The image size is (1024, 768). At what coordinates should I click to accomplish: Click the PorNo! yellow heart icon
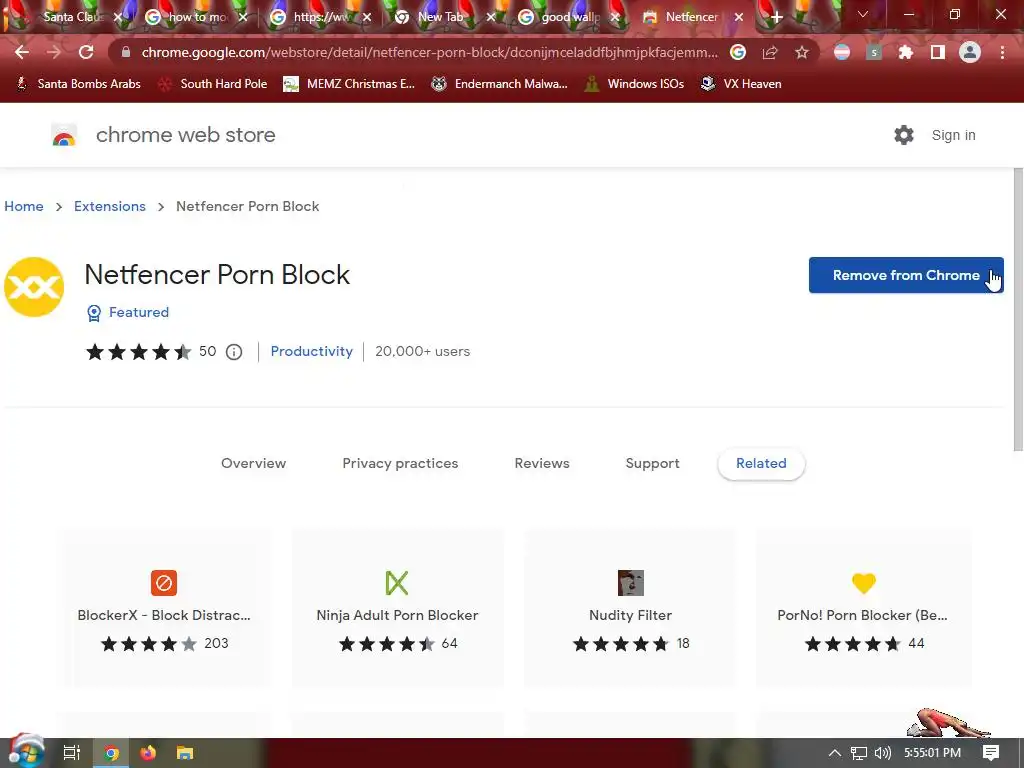(x=863, y=583)
